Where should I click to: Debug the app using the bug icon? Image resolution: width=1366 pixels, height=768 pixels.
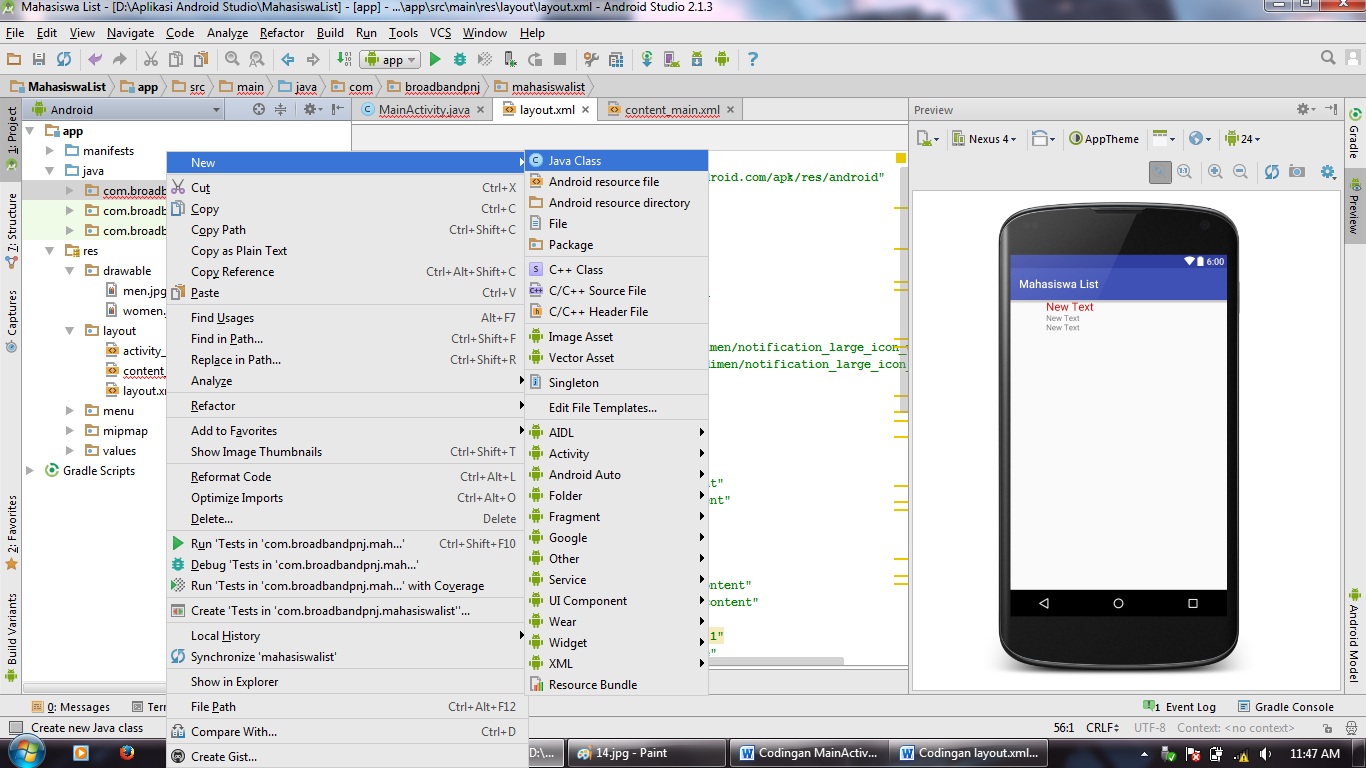coord(459,59)
